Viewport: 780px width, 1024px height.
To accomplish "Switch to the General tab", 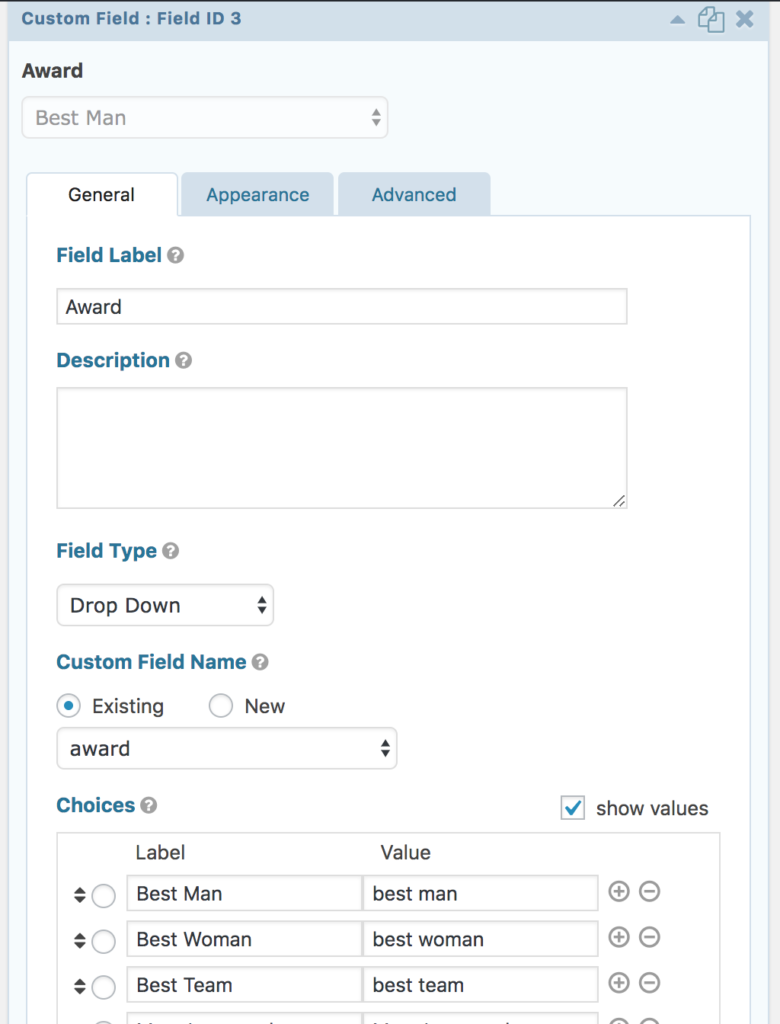I will [102, 195].
